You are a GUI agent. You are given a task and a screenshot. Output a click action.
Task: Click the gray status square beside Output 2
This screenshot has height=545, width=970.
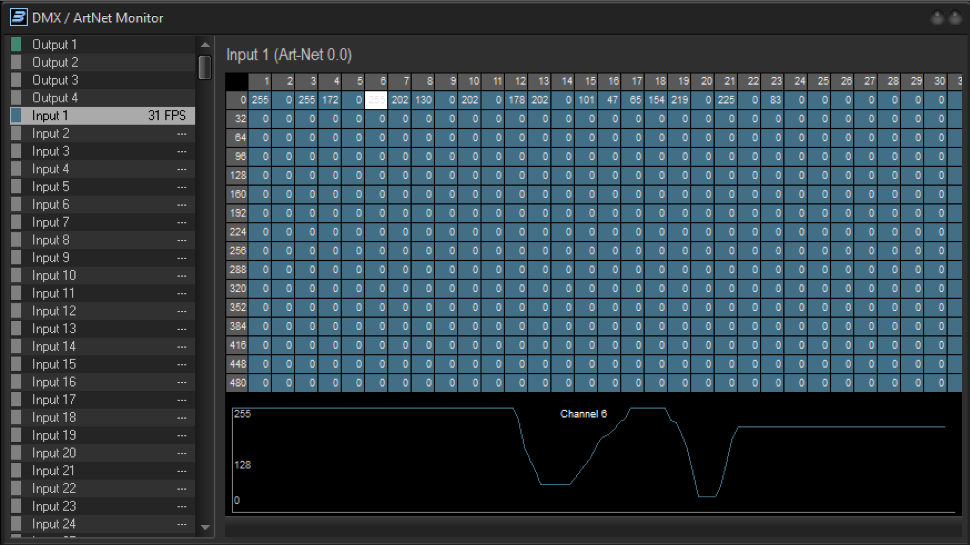point(16,62)
